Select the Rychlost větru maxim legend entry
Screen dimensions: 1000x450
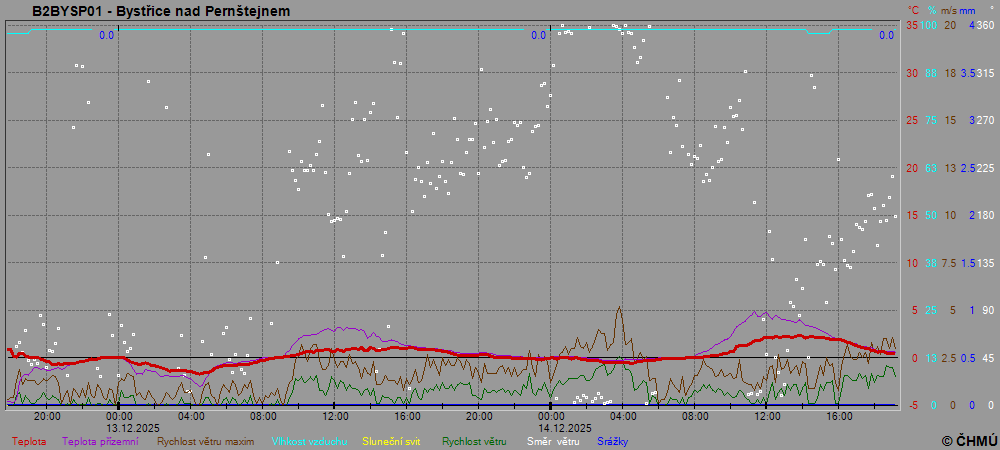(206, 440)
